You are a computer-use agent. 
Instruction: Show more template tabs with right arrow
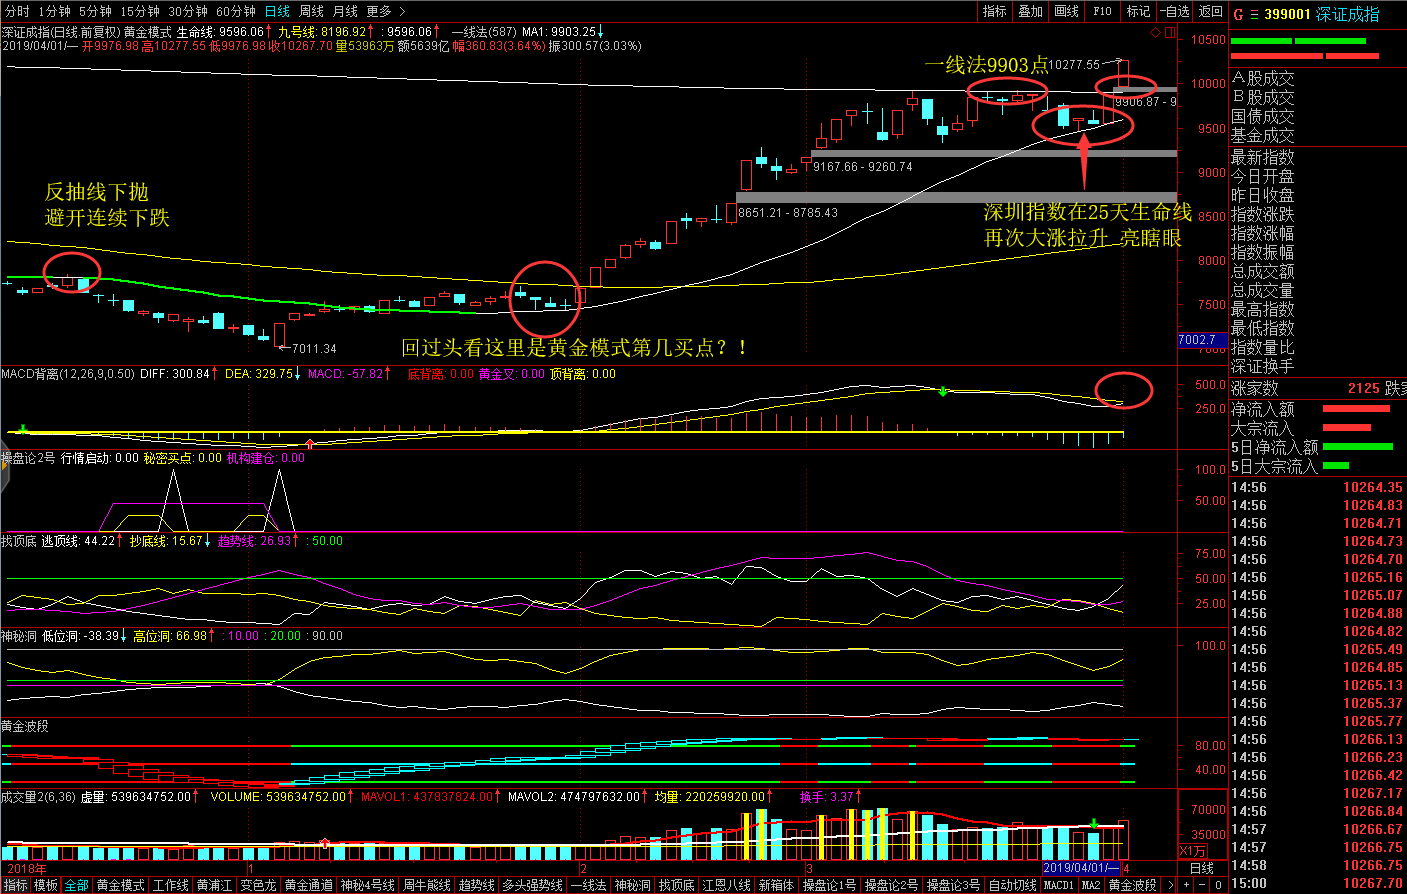click(1169, 885)
